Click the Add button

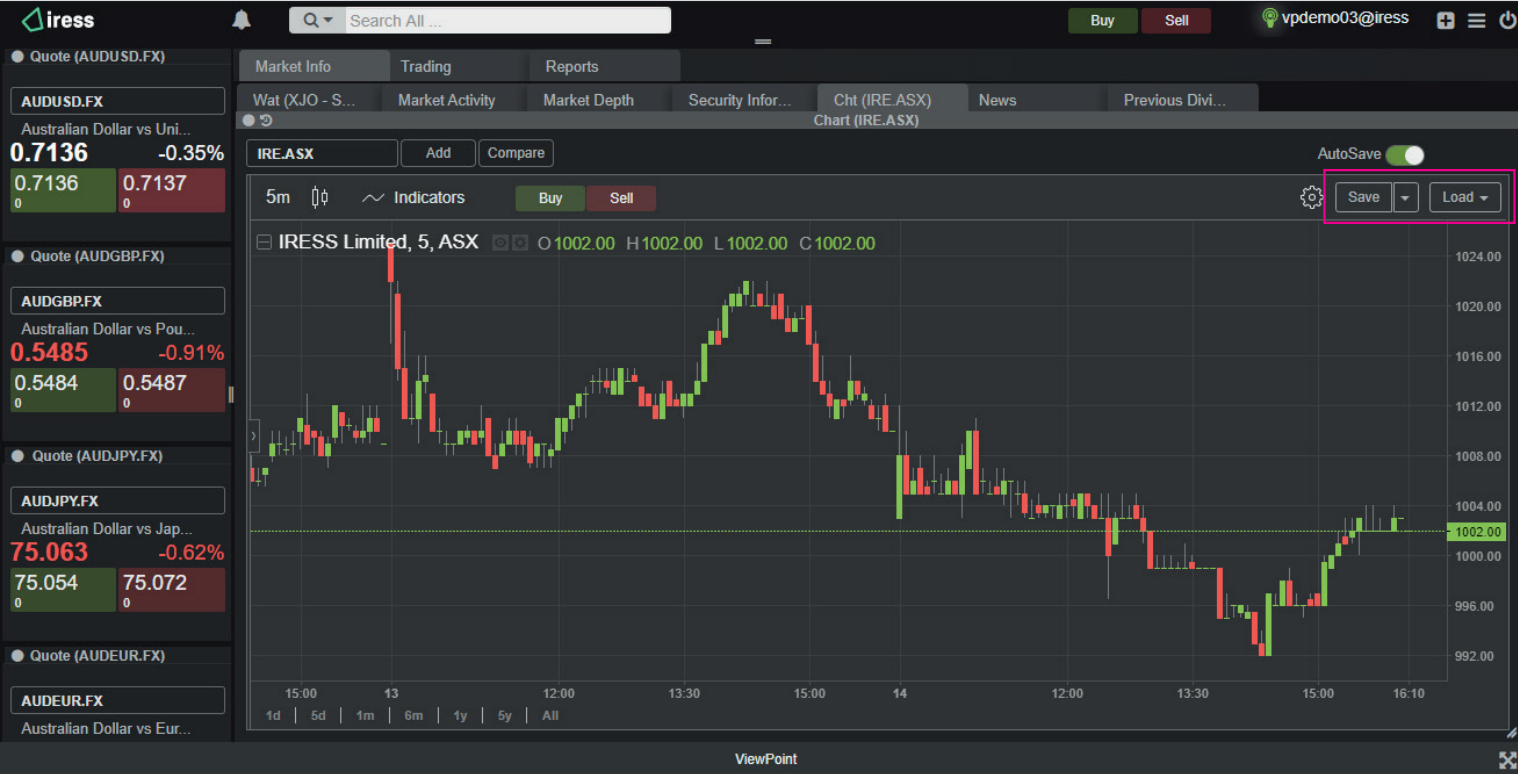(x=438, y=153)
